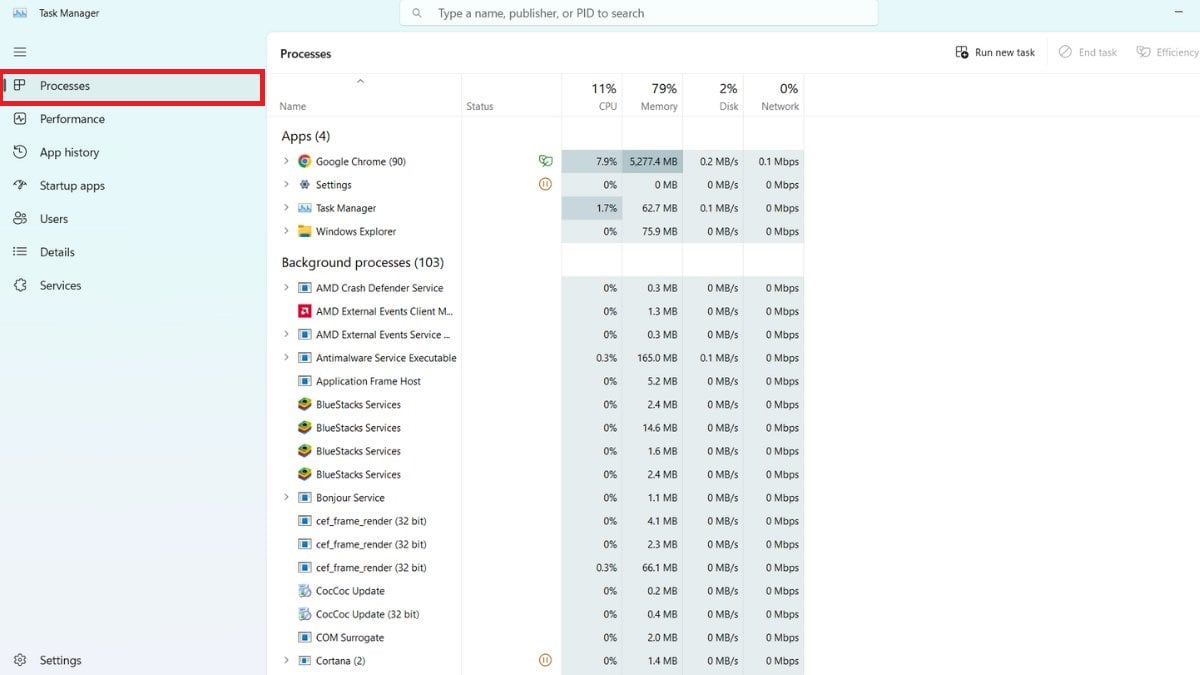
Task: Click the Details list icon
Action: (x=20, y=252)
